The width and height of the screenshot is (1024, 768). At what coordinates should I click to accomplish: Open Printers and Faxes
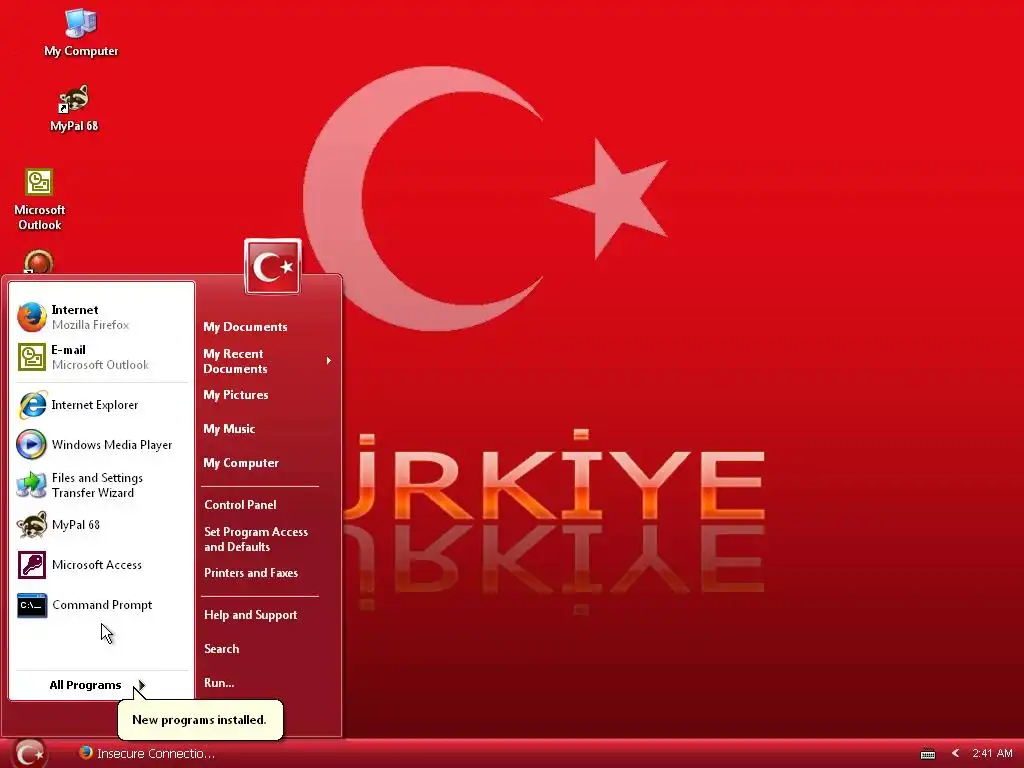pyautogui.click(x=251, y=573)
